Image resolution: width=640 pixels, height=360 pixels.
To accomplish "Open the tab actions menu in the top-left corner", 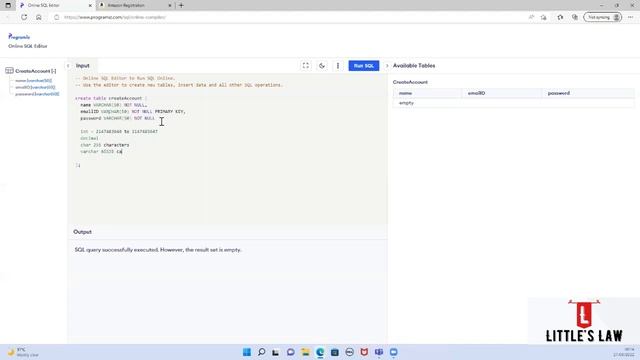I will click(8, 5).
